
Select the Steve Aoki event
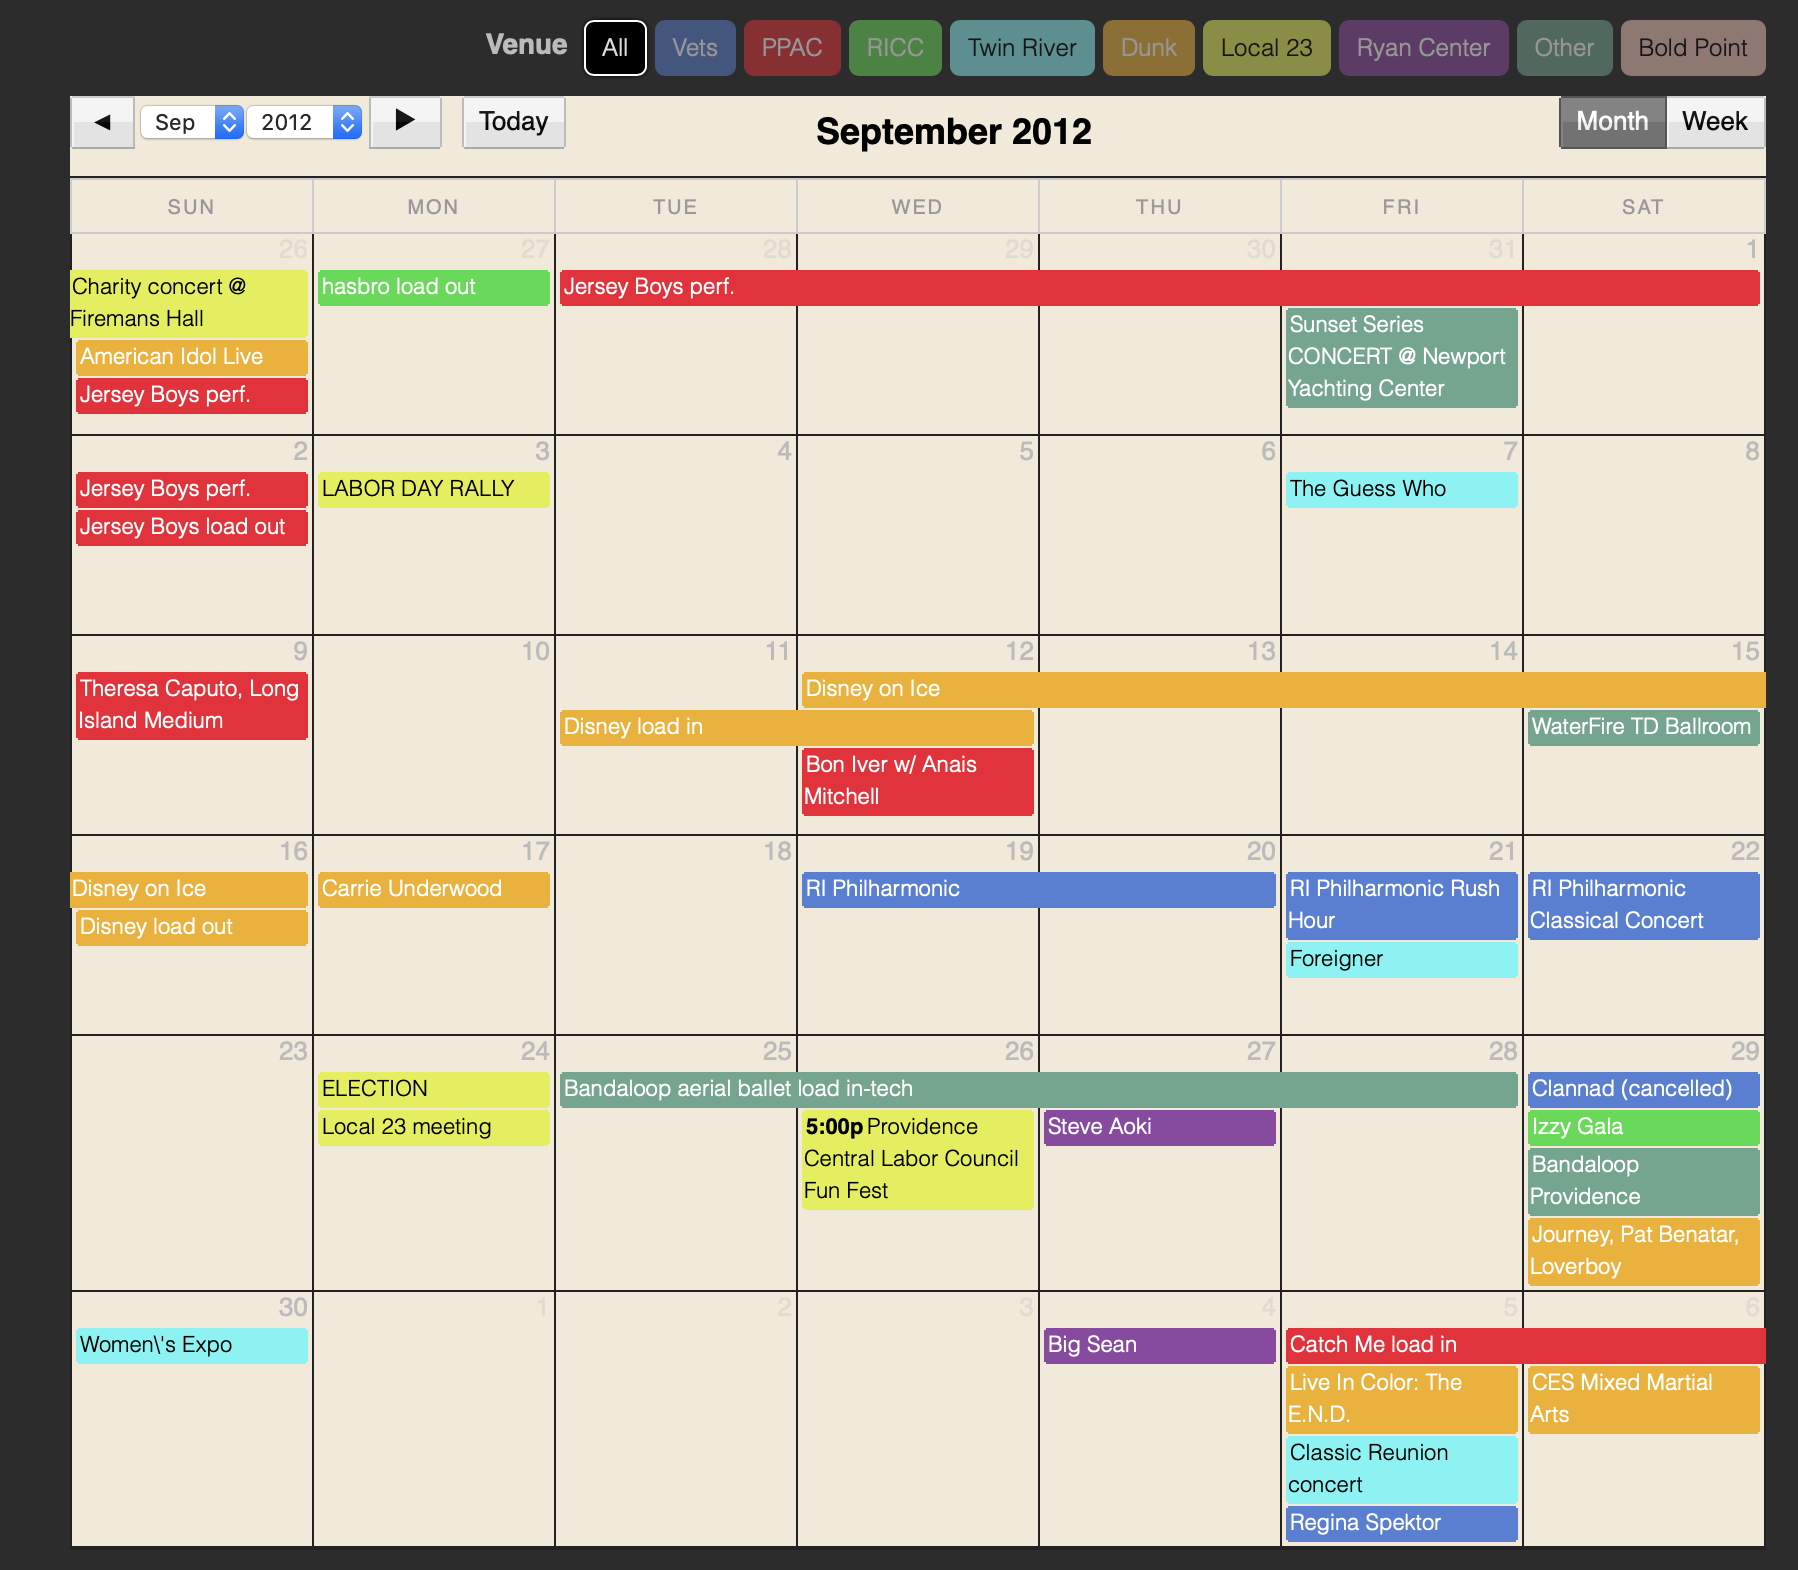click(1159, 1127)
